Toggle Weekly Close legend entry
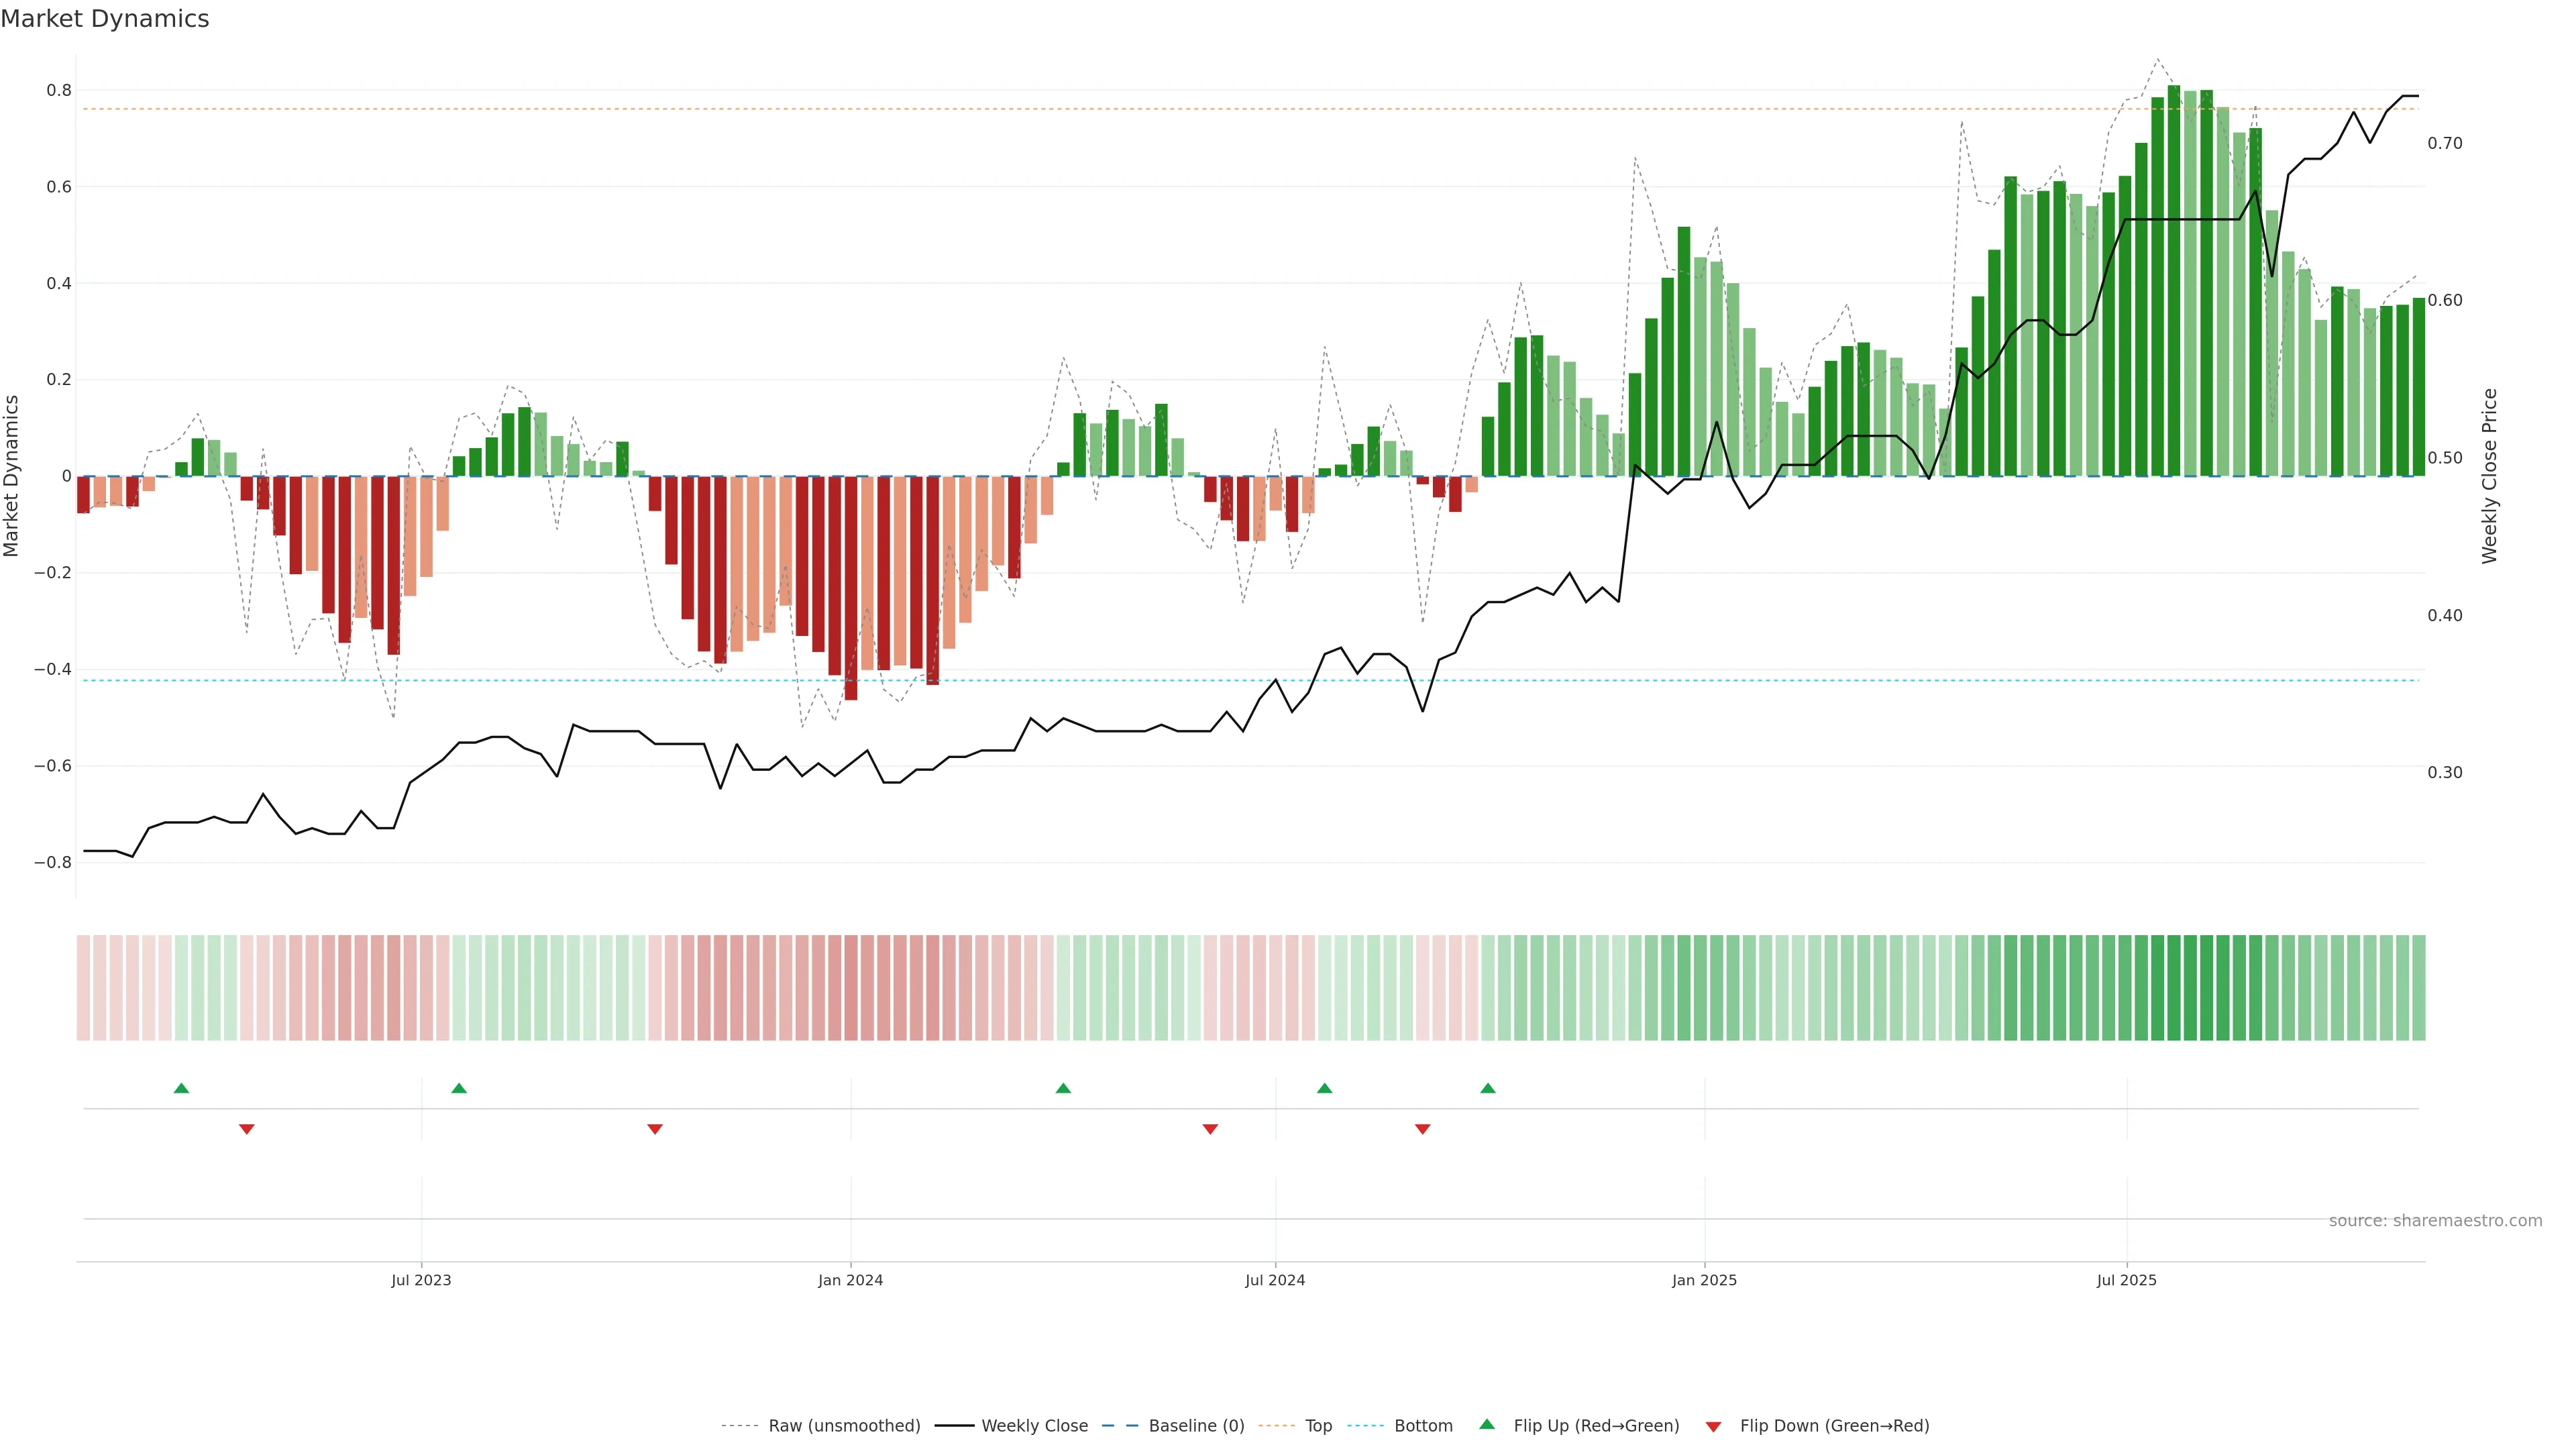The image size is (2576, 1449). coord(1034,1426)
